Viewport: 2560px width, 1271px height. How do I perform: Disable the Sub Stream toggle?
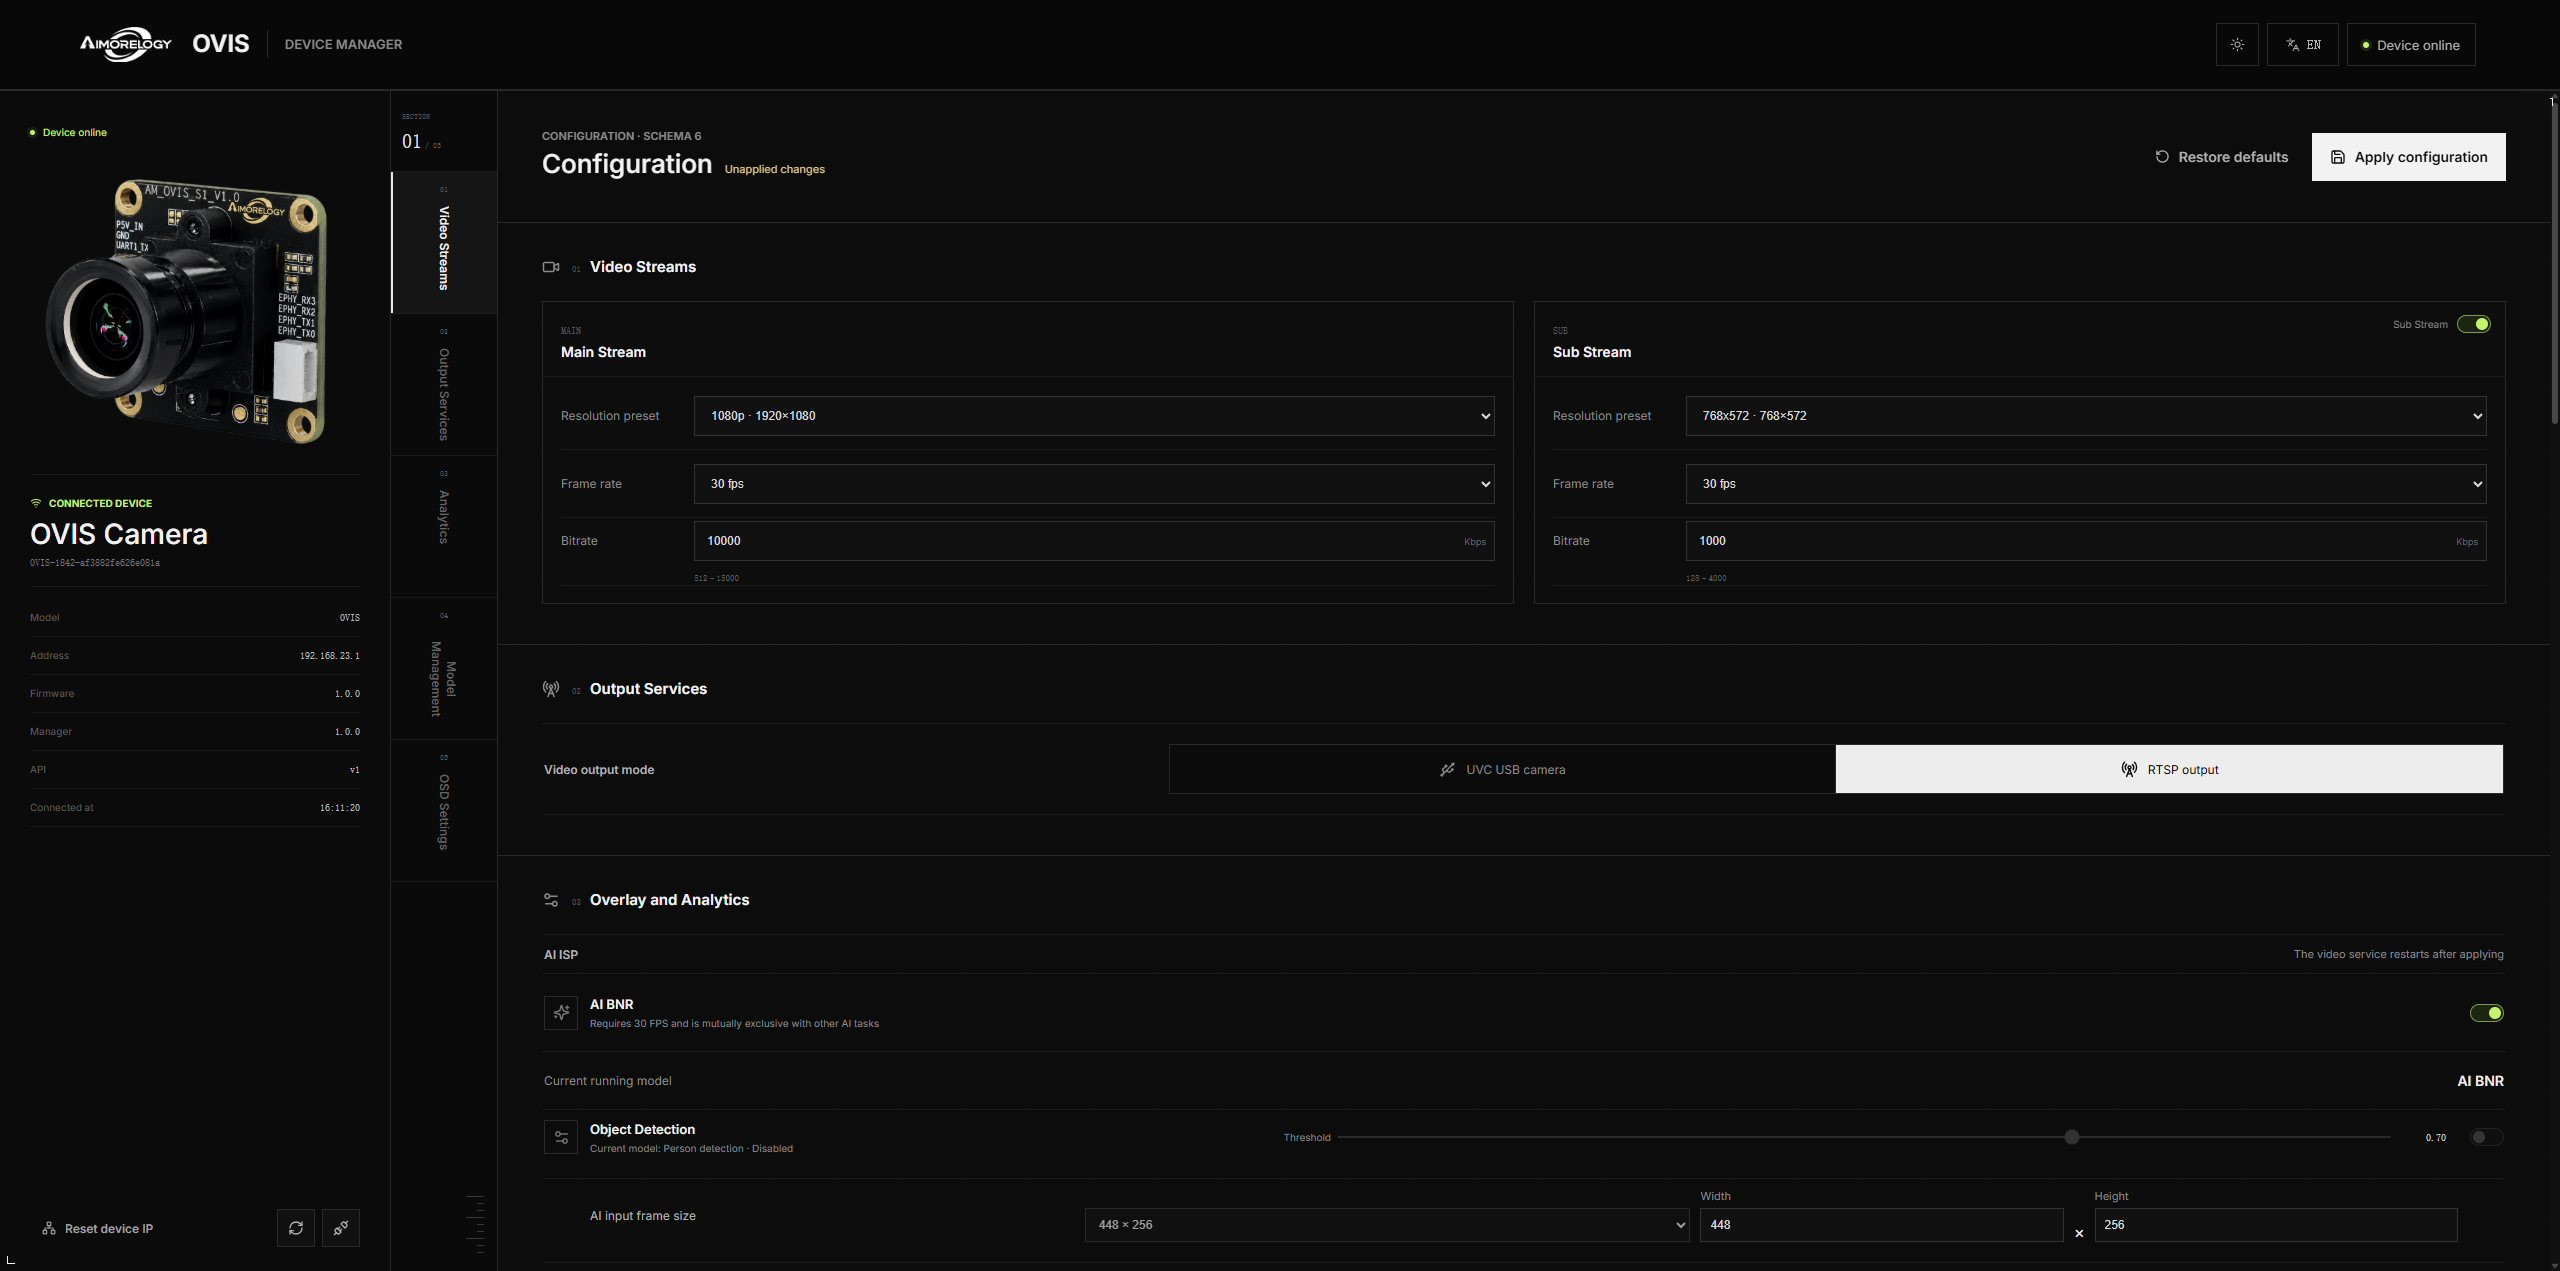point(2474,324)
